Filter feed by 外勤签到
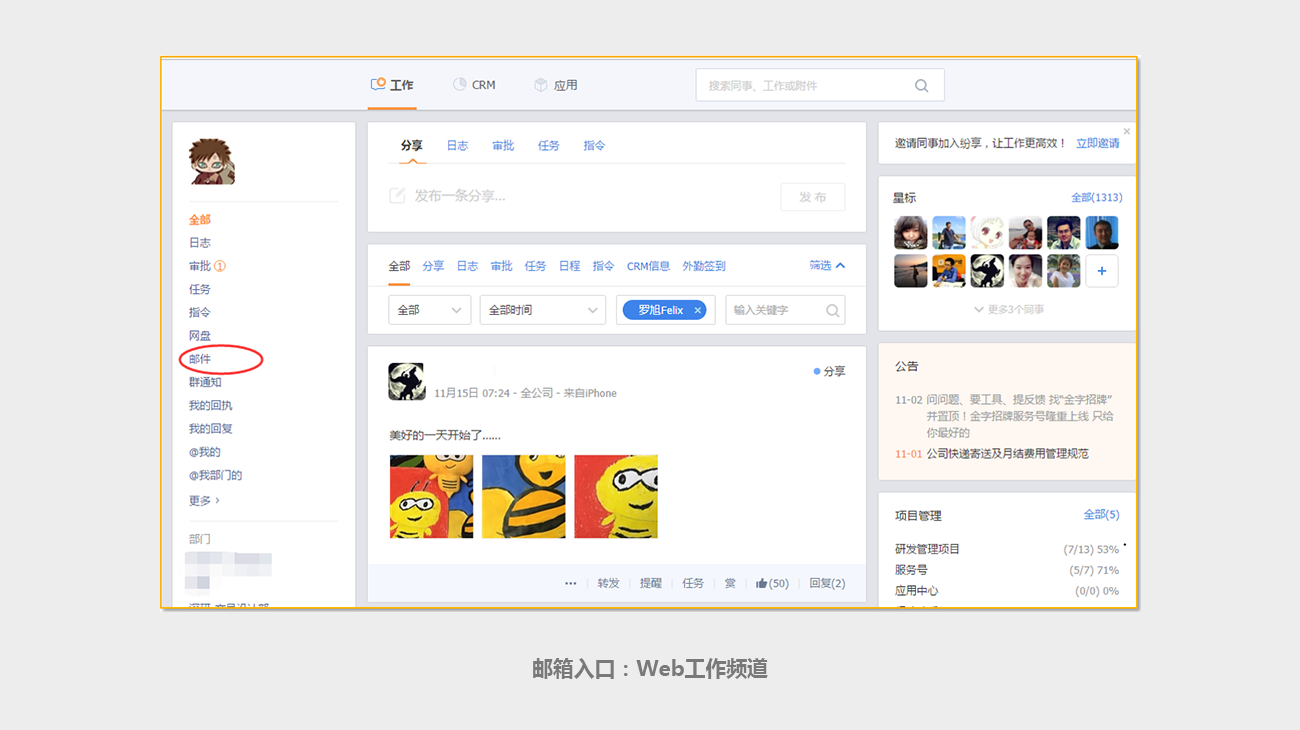Viewport: 1300px width, 730px height. (x=704, y=266)
